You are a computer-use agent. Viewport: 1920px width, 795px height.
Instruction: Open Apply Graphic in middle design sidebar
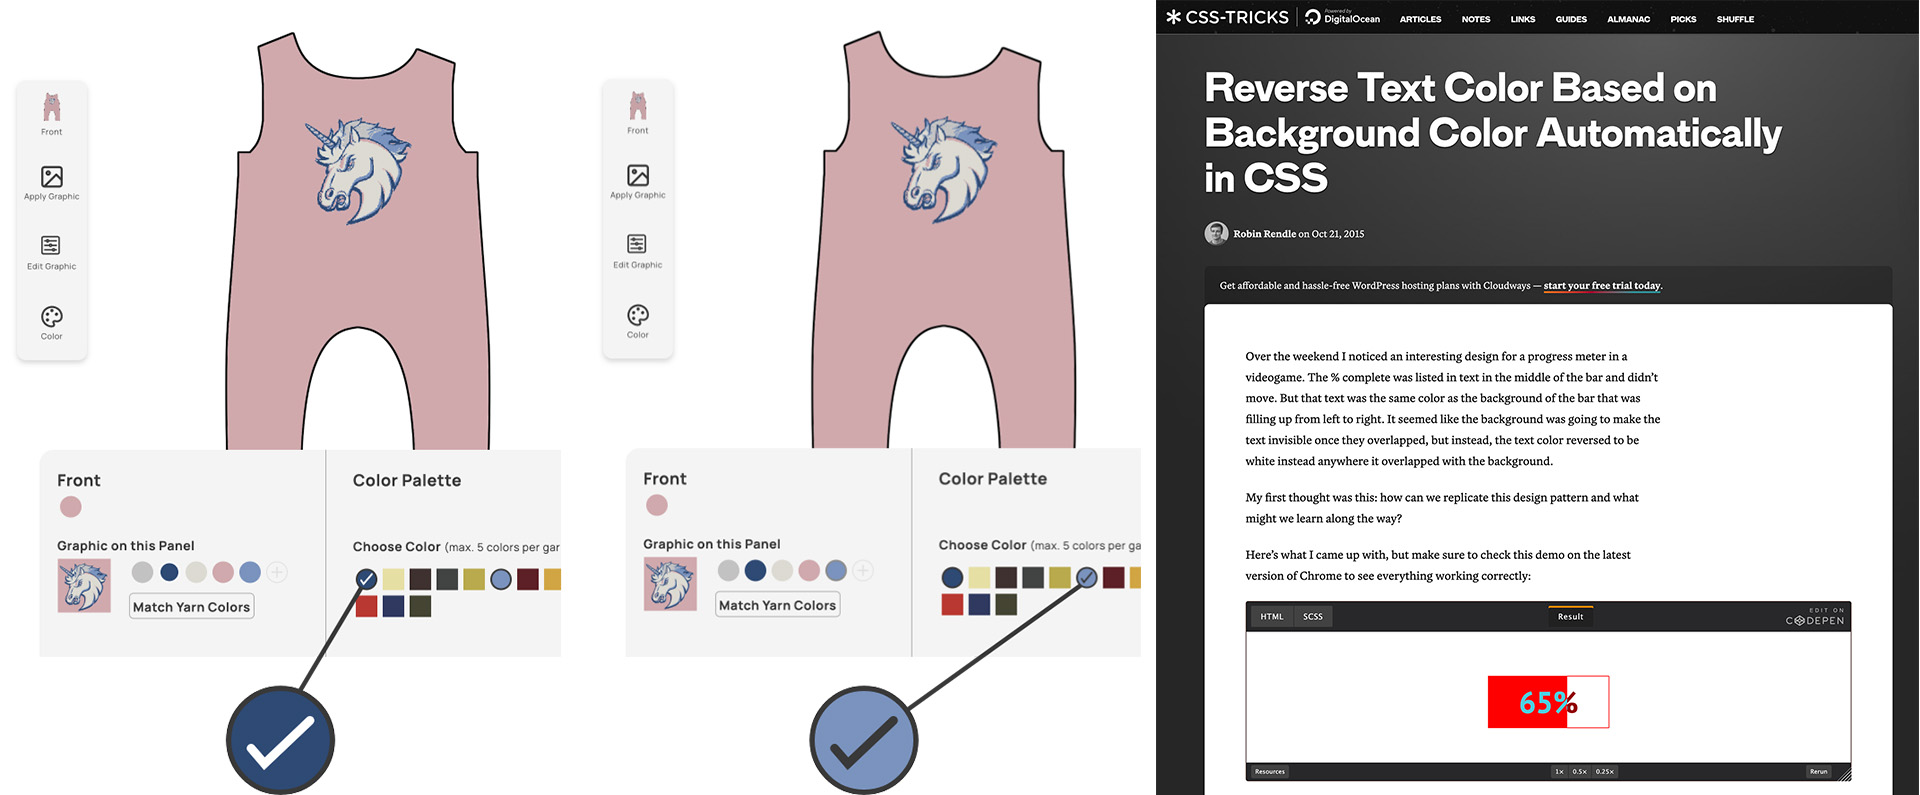tap(638, 182)
